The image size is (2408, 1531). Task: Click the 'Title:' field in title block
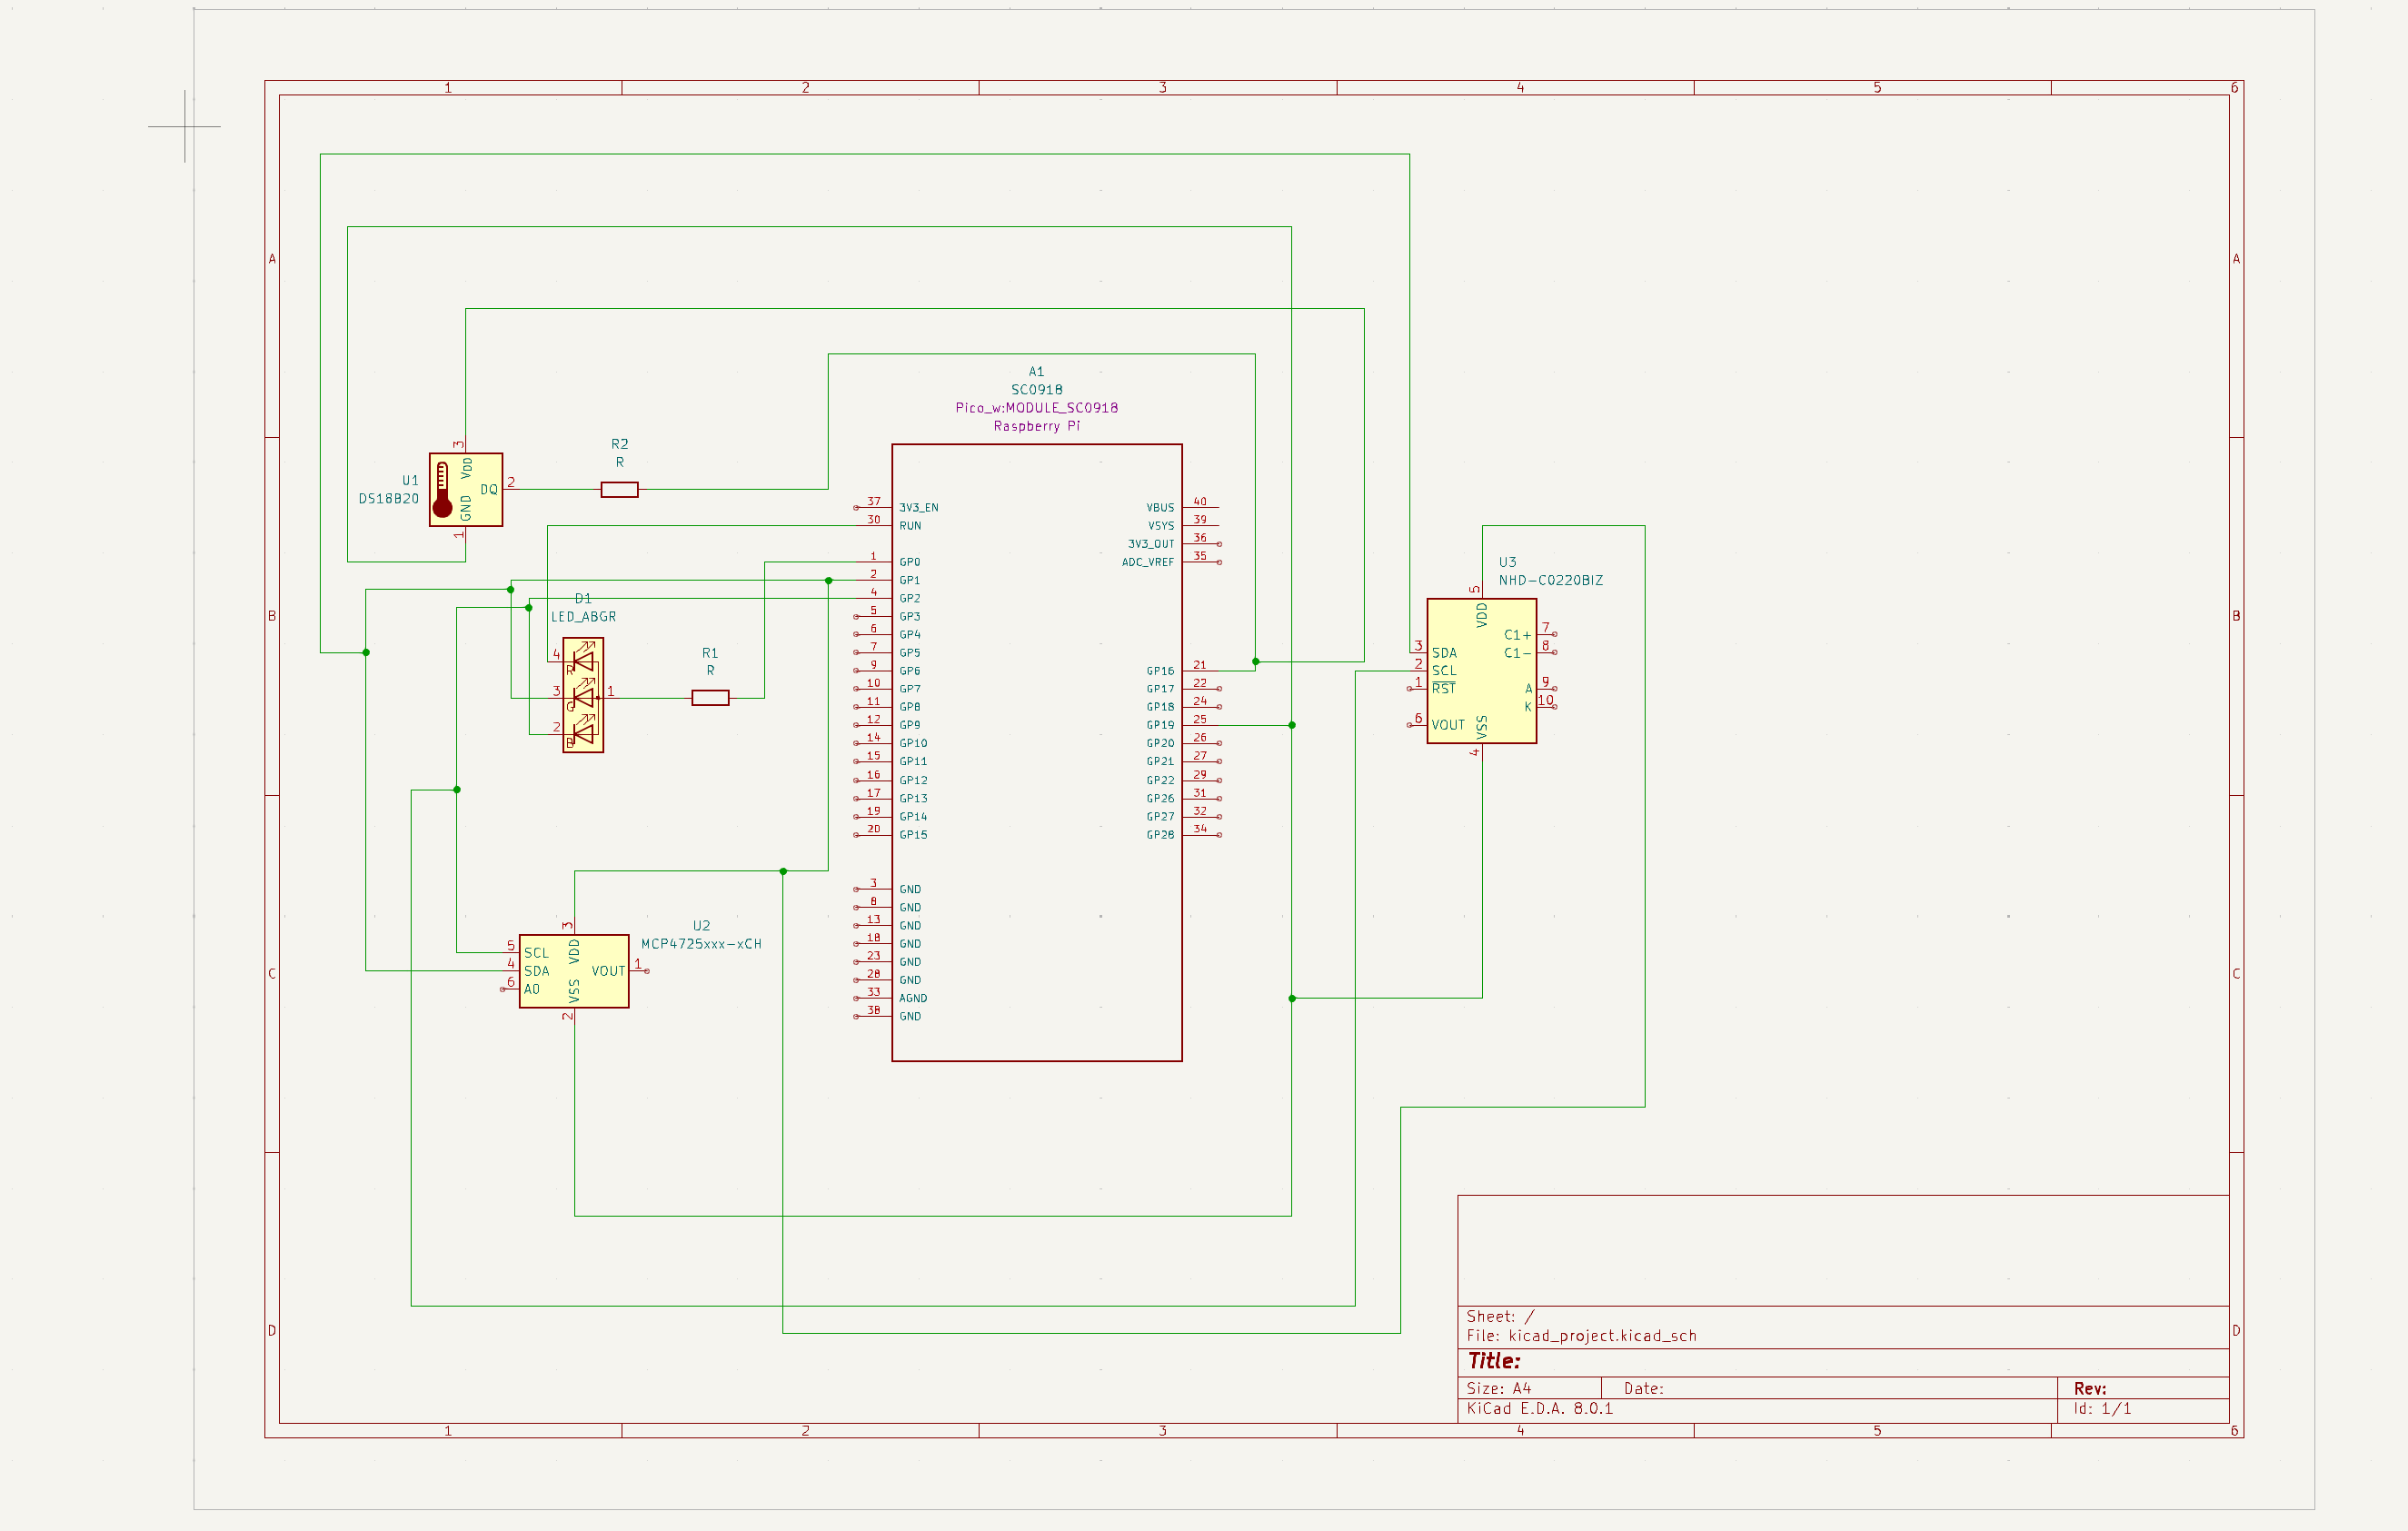click(x=1494, y=1361)
